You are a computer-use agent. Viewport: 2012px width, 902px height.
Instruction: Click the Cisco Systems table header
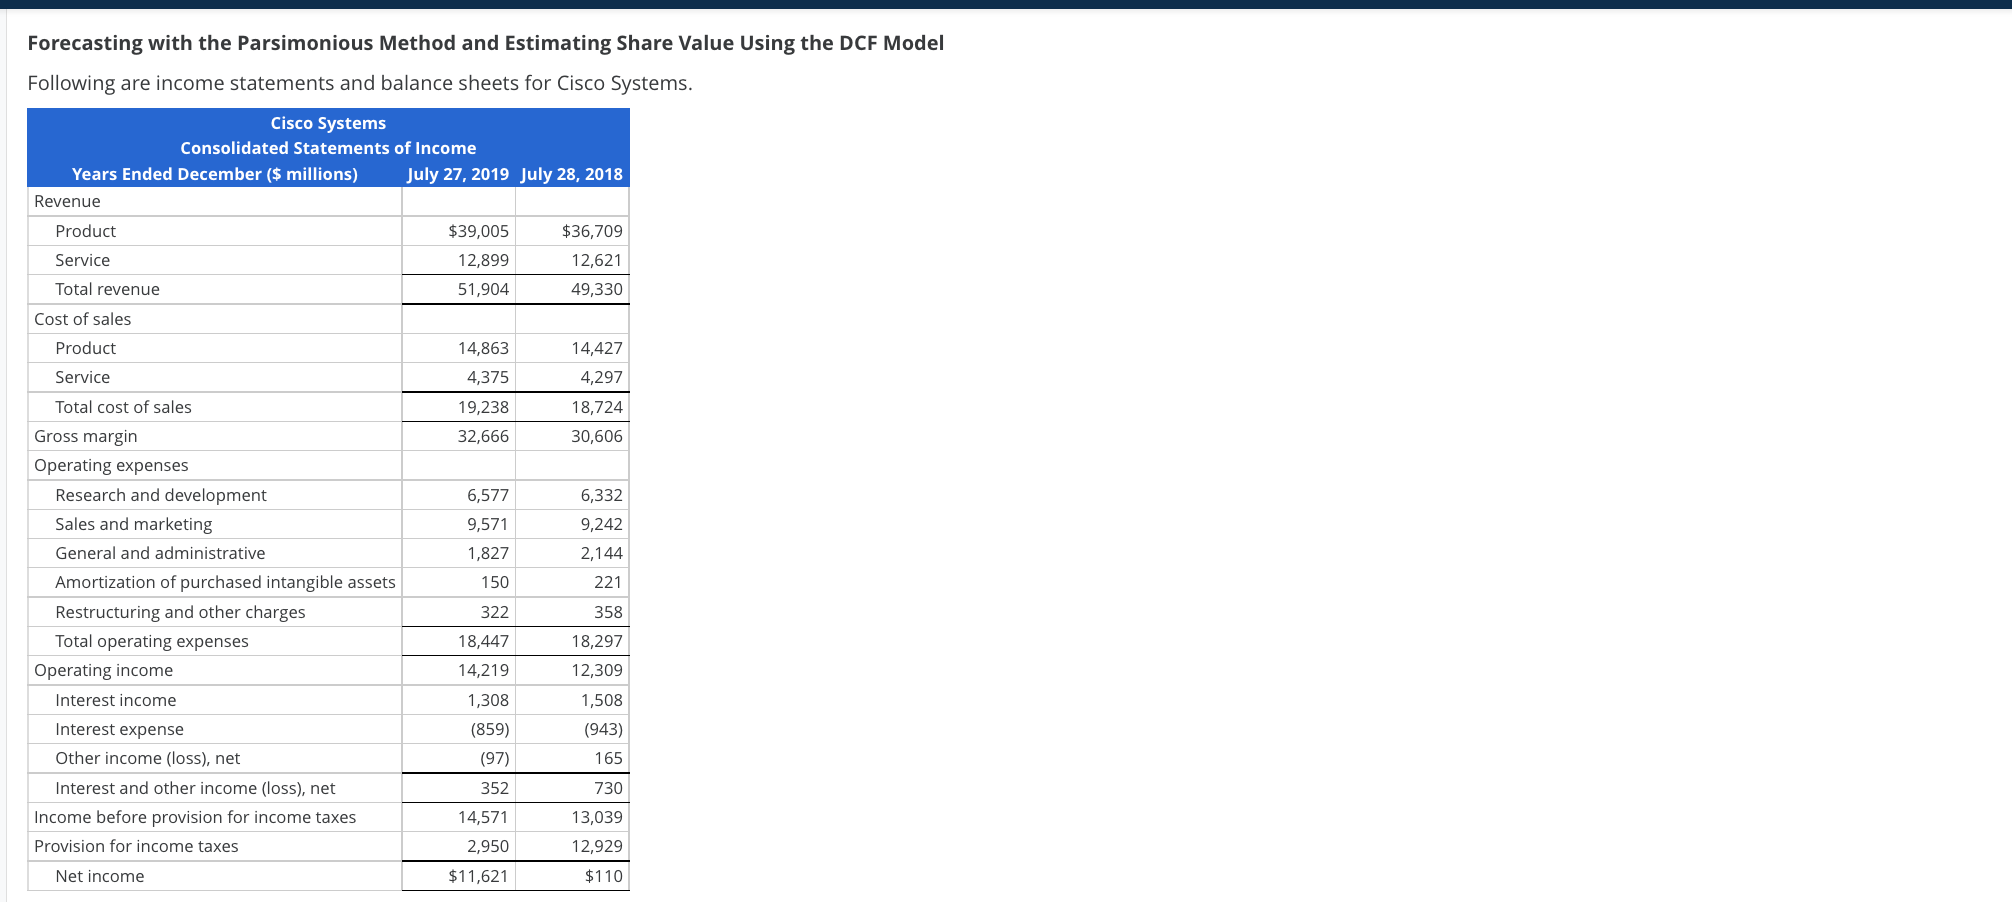[x=327, y=123]
